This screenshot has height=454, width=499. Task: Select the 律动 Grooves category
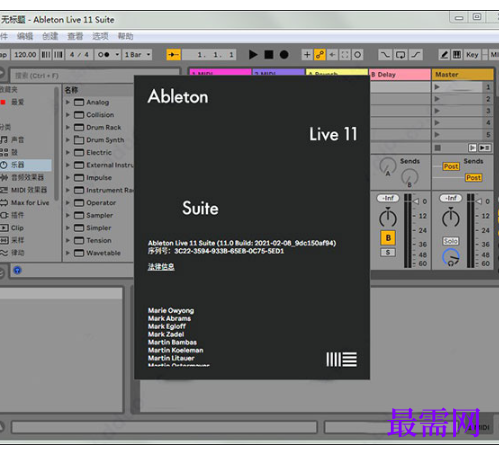point(17,253)
